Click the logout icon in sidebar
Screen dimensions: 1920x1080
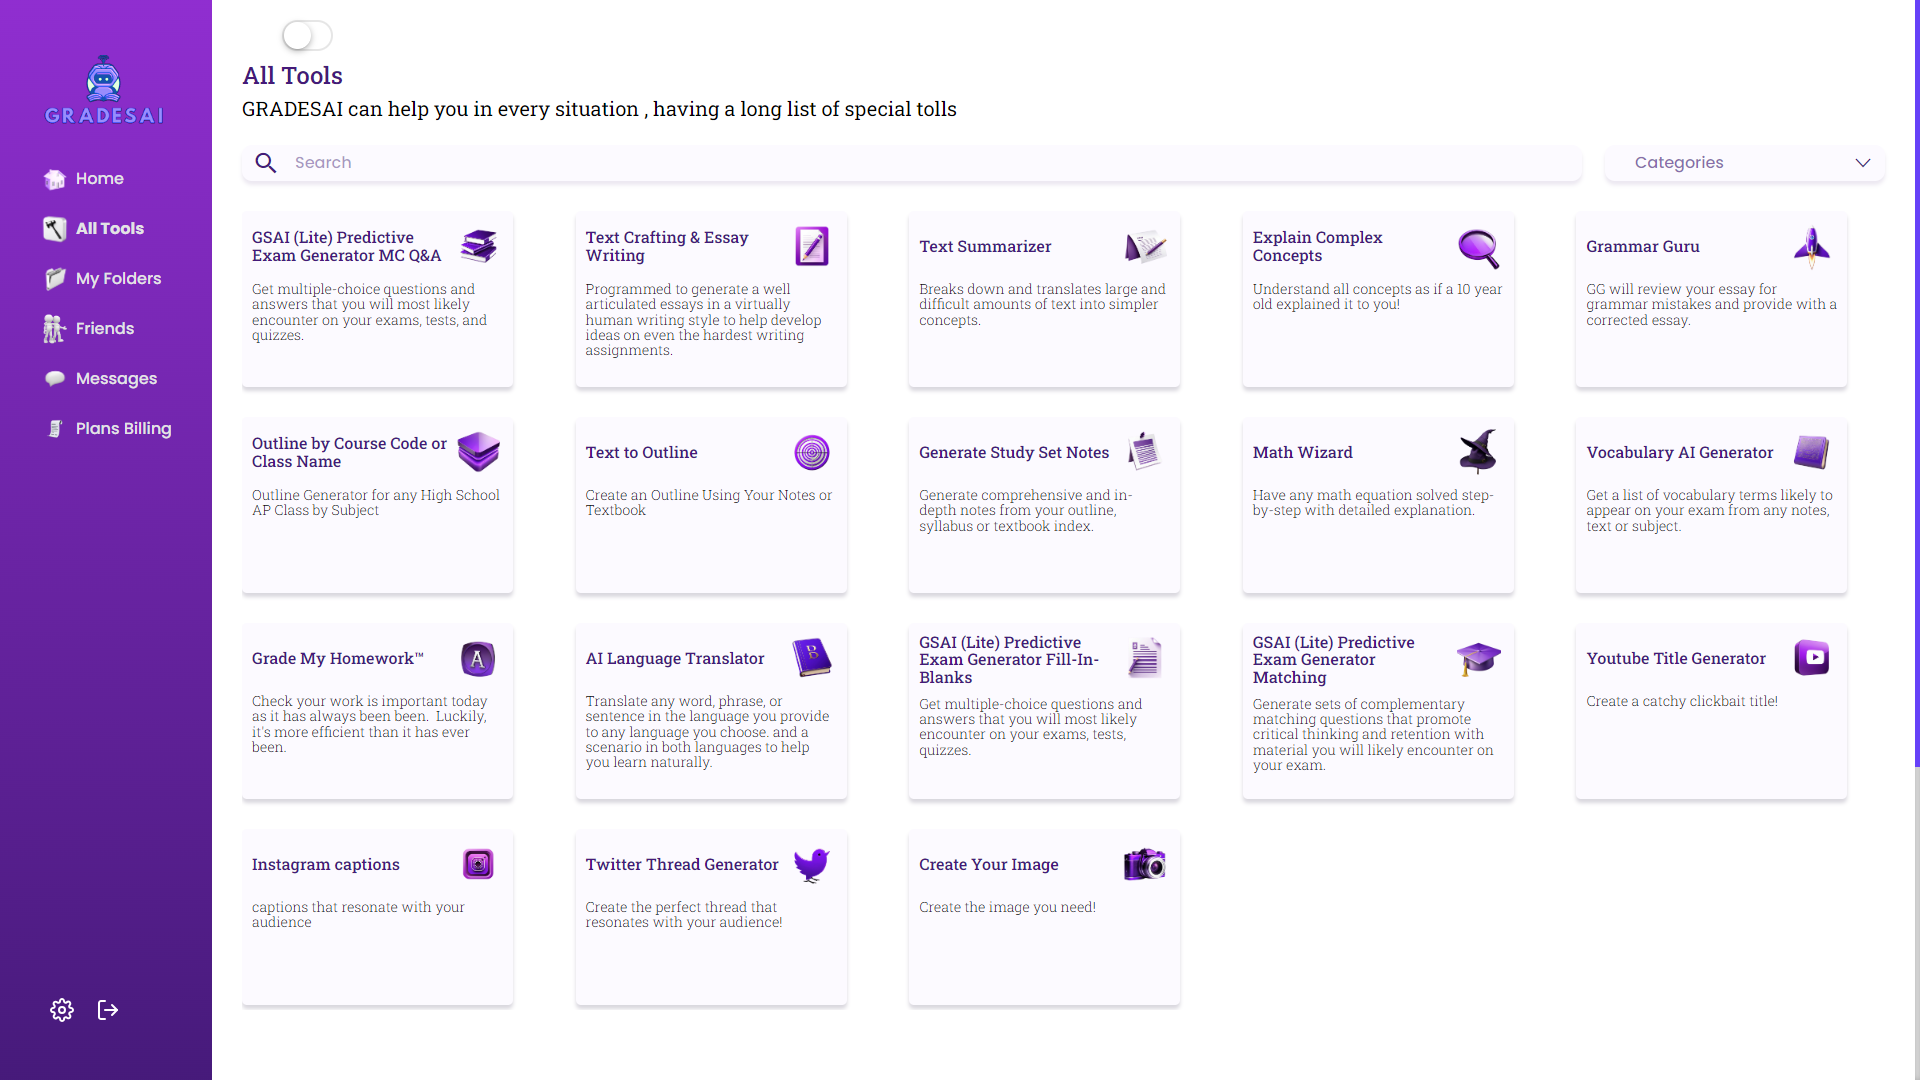(x=108, y=1010)
